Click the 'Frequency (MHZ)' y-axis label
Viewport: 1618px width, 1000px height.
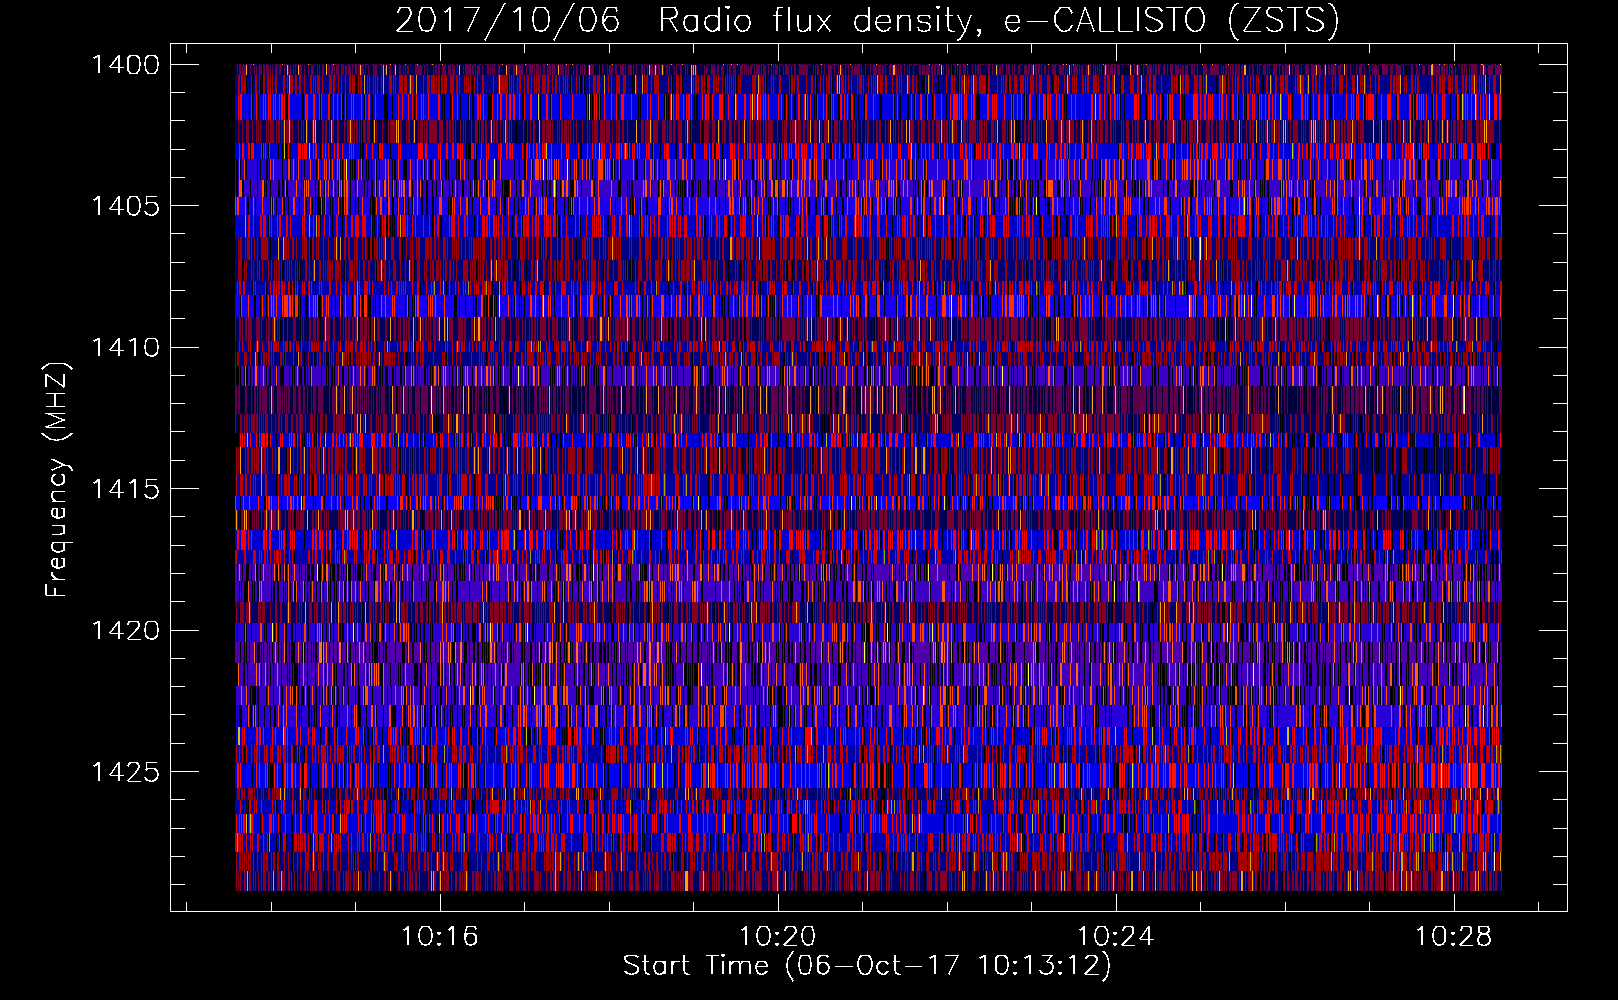[57, 479]
